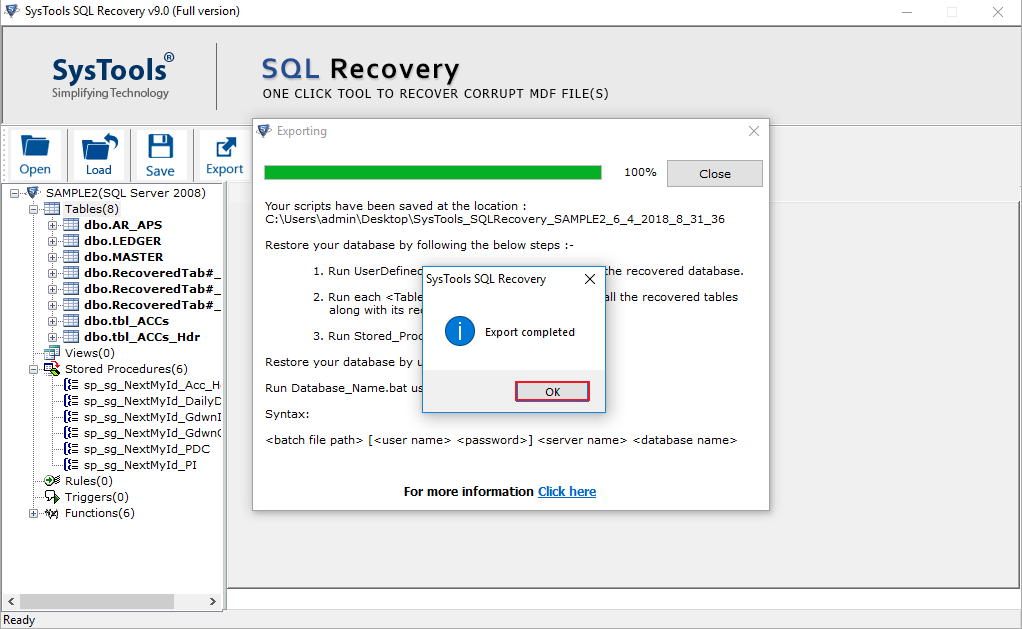The image size is (1022, 629).
Task: Click the table icon beside dbo.tbl_ACCs
Action: pos(71,321)
